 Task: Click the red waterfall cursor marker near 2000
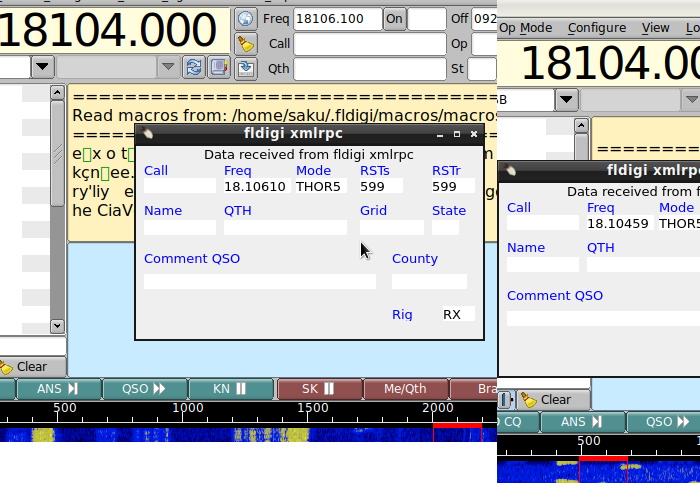point(458,425)
